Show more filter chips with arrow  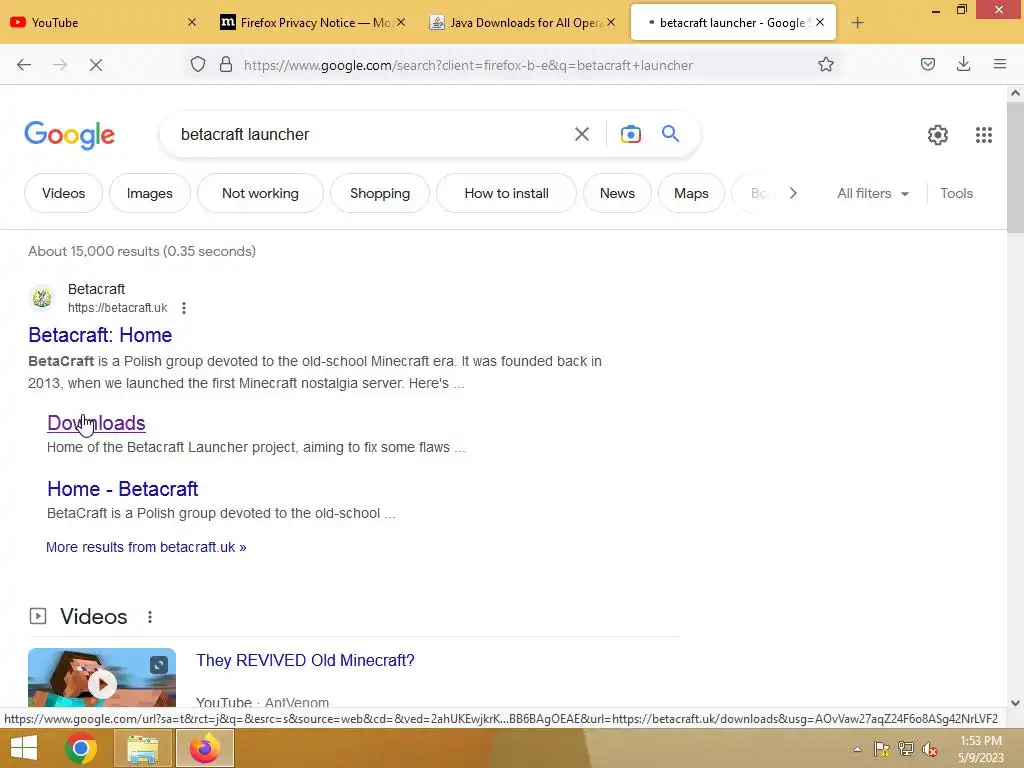(x=793, y=193)
